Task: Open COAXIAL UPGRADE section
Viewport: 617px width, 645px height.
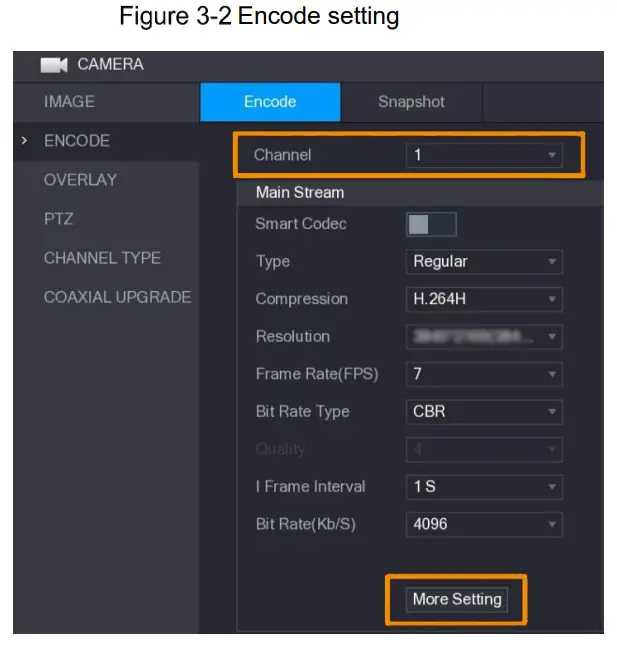Action: (117, 297)
